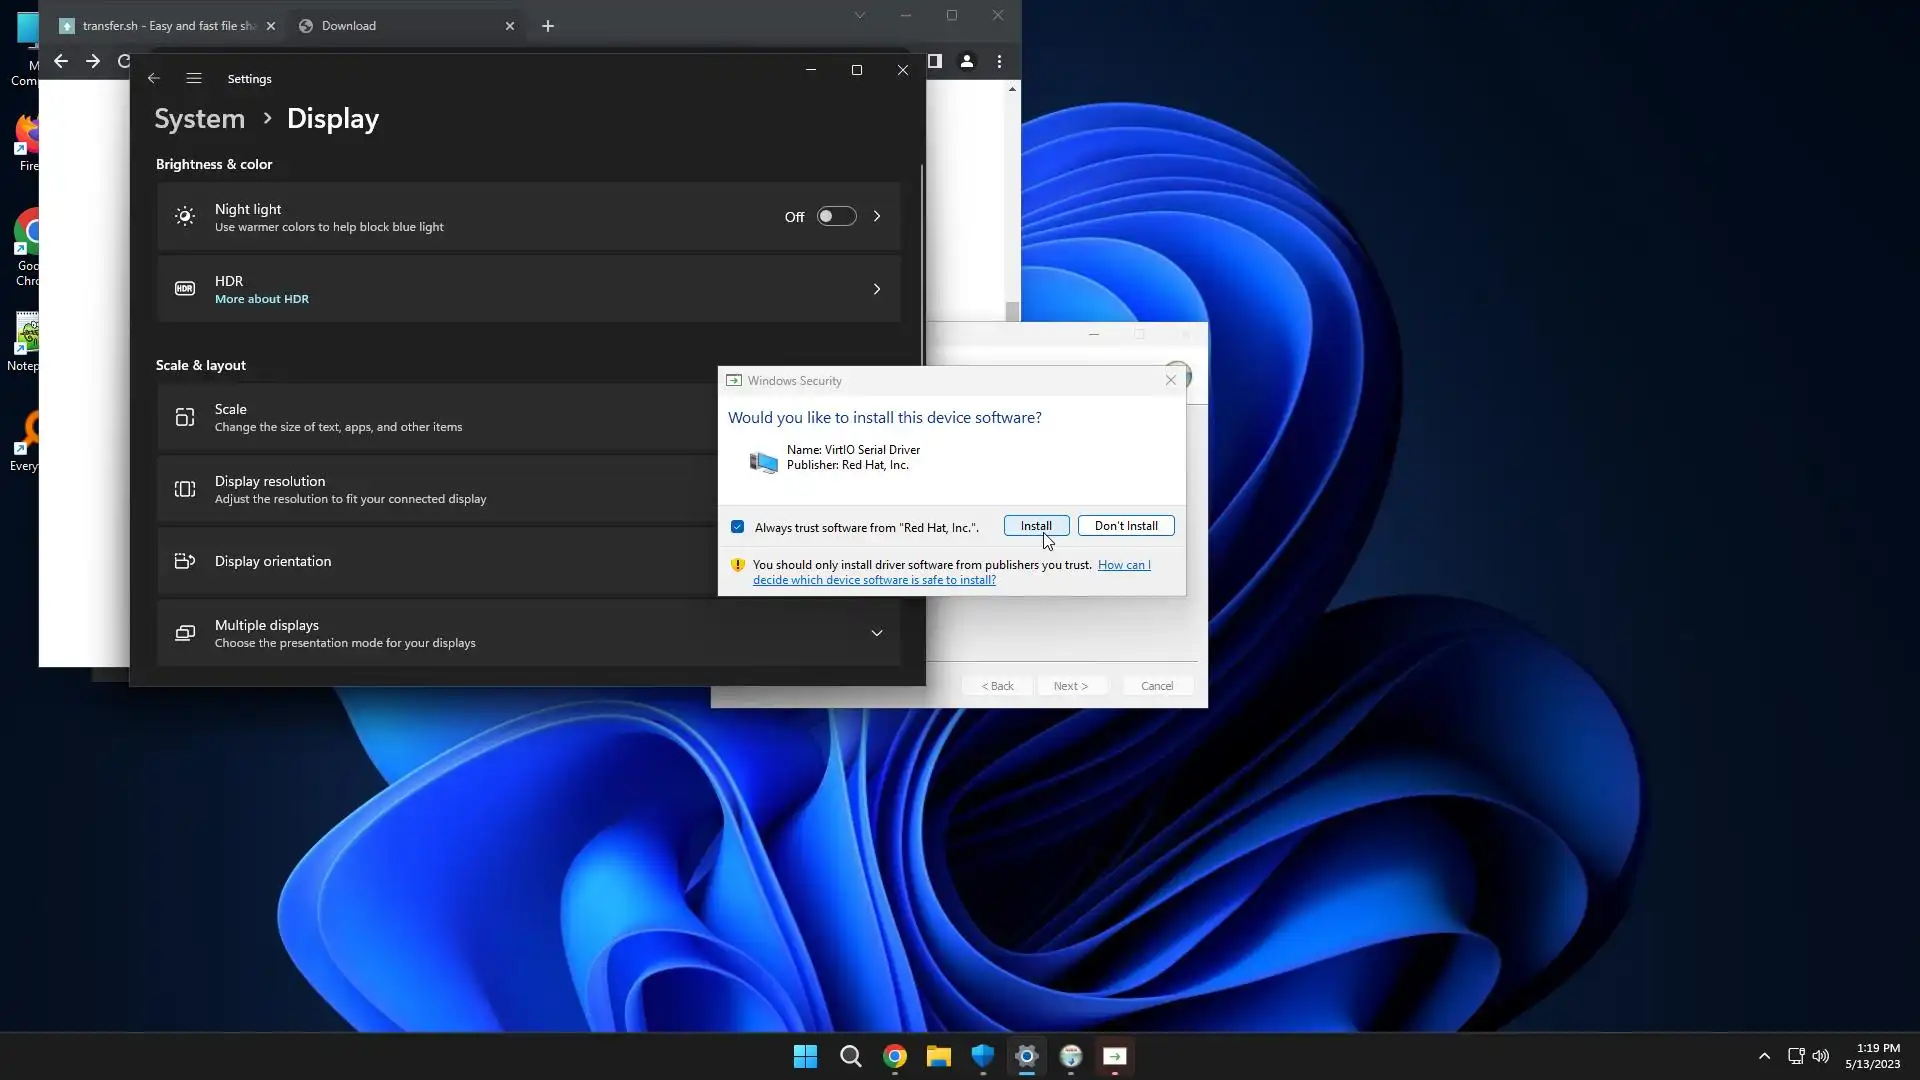Toggle the Night light switch
1920x1080 pixels.
[836, 217]
